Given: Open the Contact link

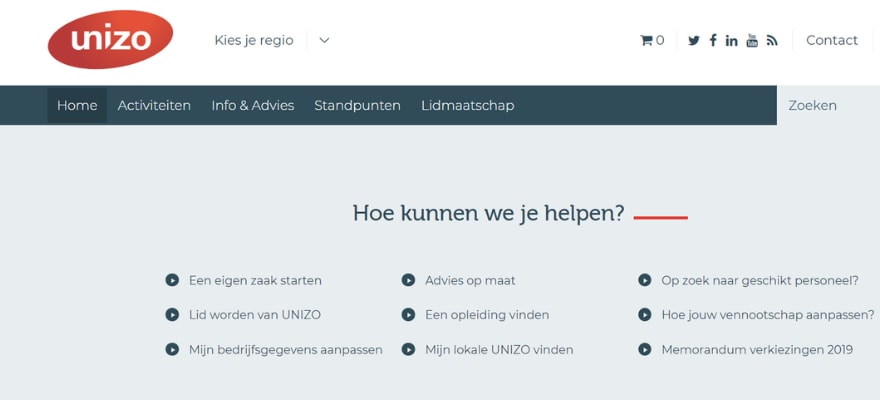Looking at the screenshot, I should (832, 41).
